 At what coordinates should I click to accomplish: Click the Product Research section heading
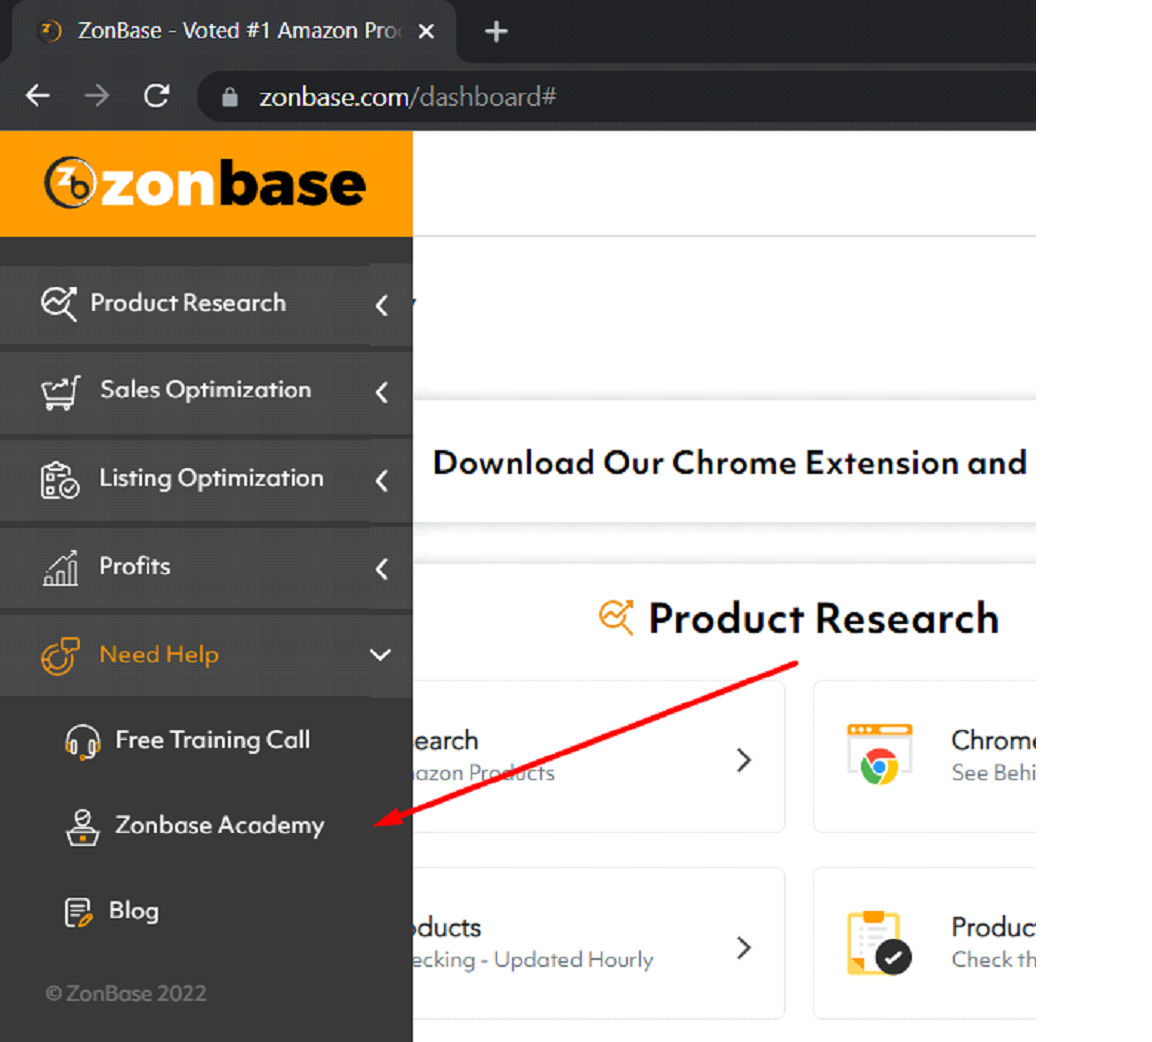824,618
